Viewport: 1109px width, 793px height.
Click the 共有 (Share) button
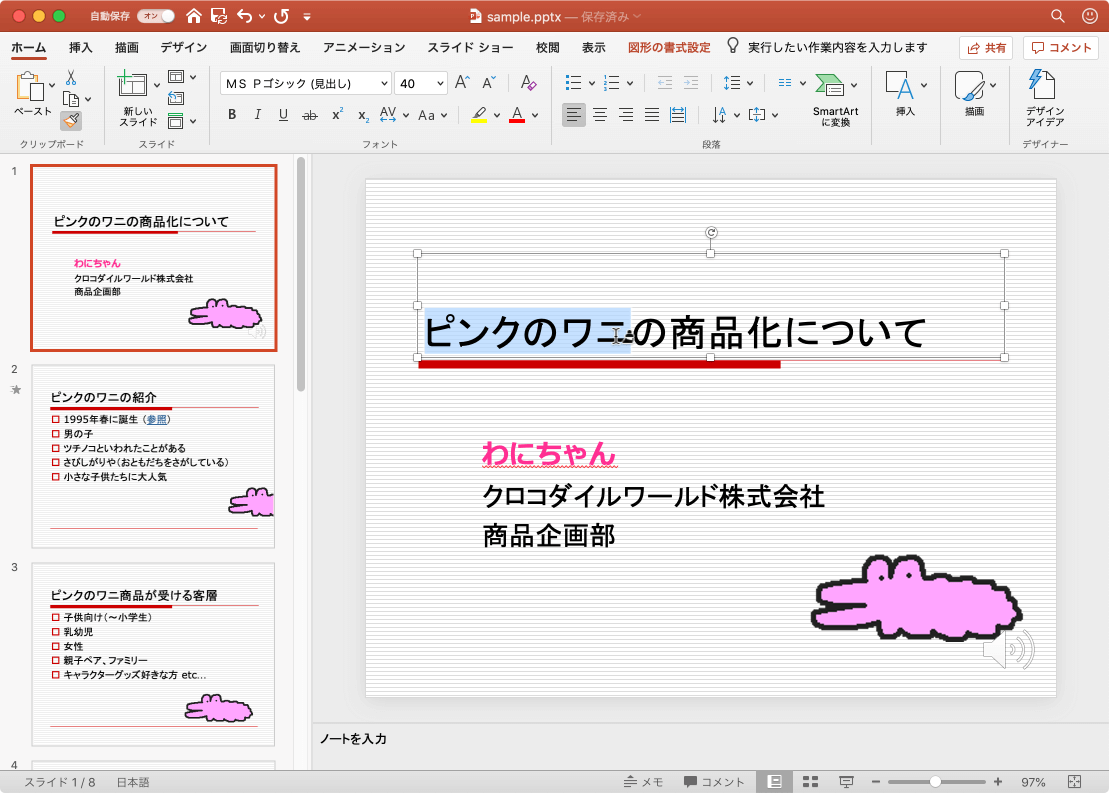[x=985, y=47]
